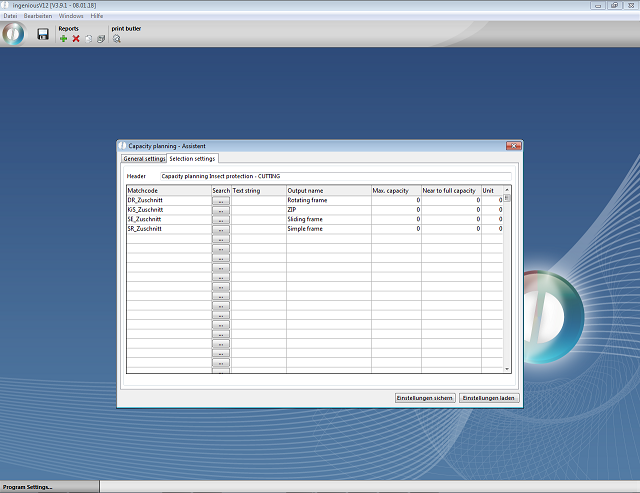Open search for DR_Zuschnitt row
This screenshot has width=640, height=493.
pos(221,200)
